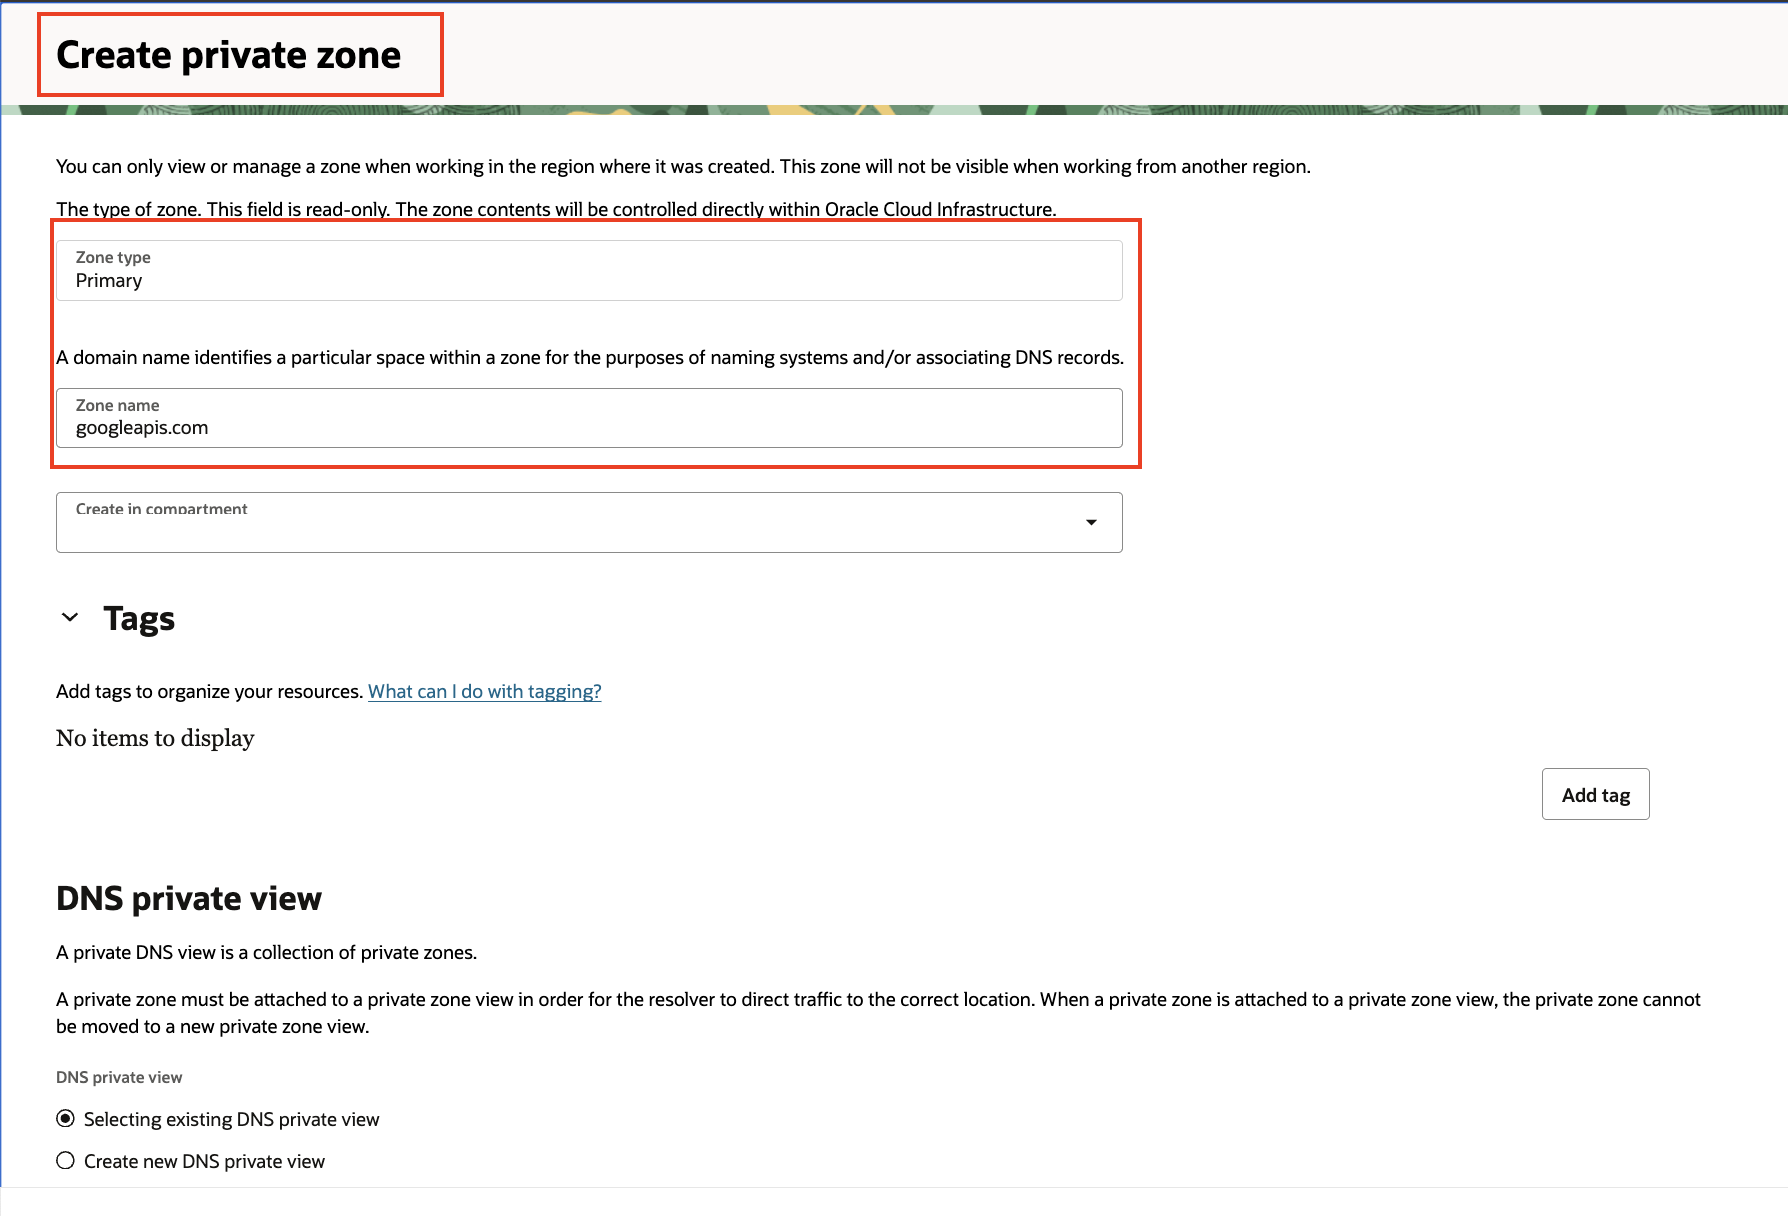Click the zone type read-only explanation text
The width and height of the screenshot is (1788, 1216).
[556, 209]
